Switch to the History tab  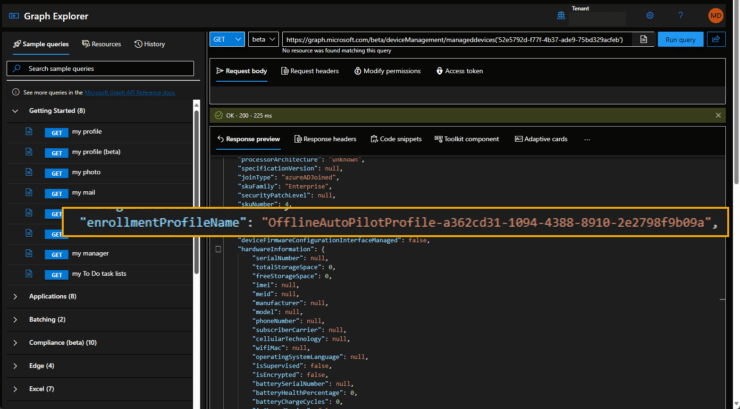tap(150, 44)
